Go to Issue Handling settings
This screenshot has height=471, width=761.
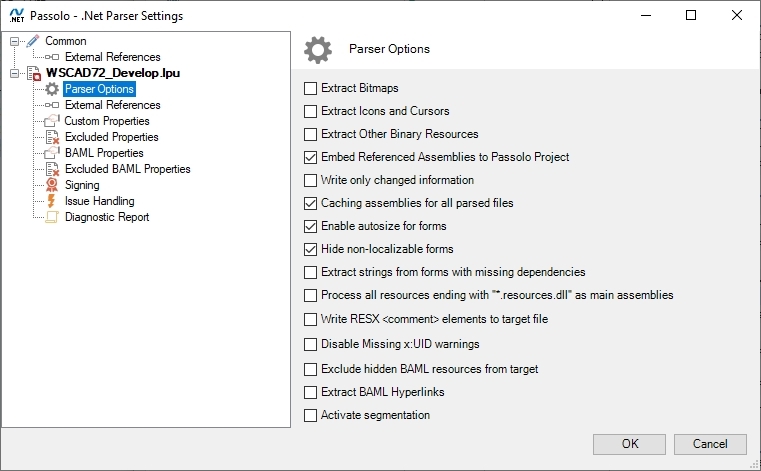tap(99, 201)
